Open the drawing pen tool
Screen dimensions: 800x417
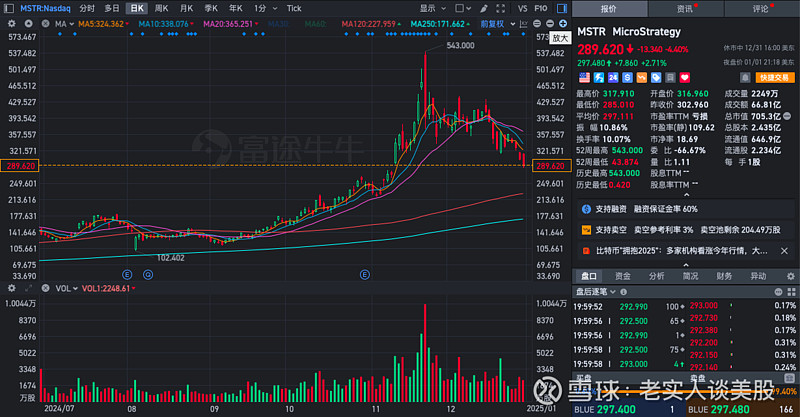(484, 8)
